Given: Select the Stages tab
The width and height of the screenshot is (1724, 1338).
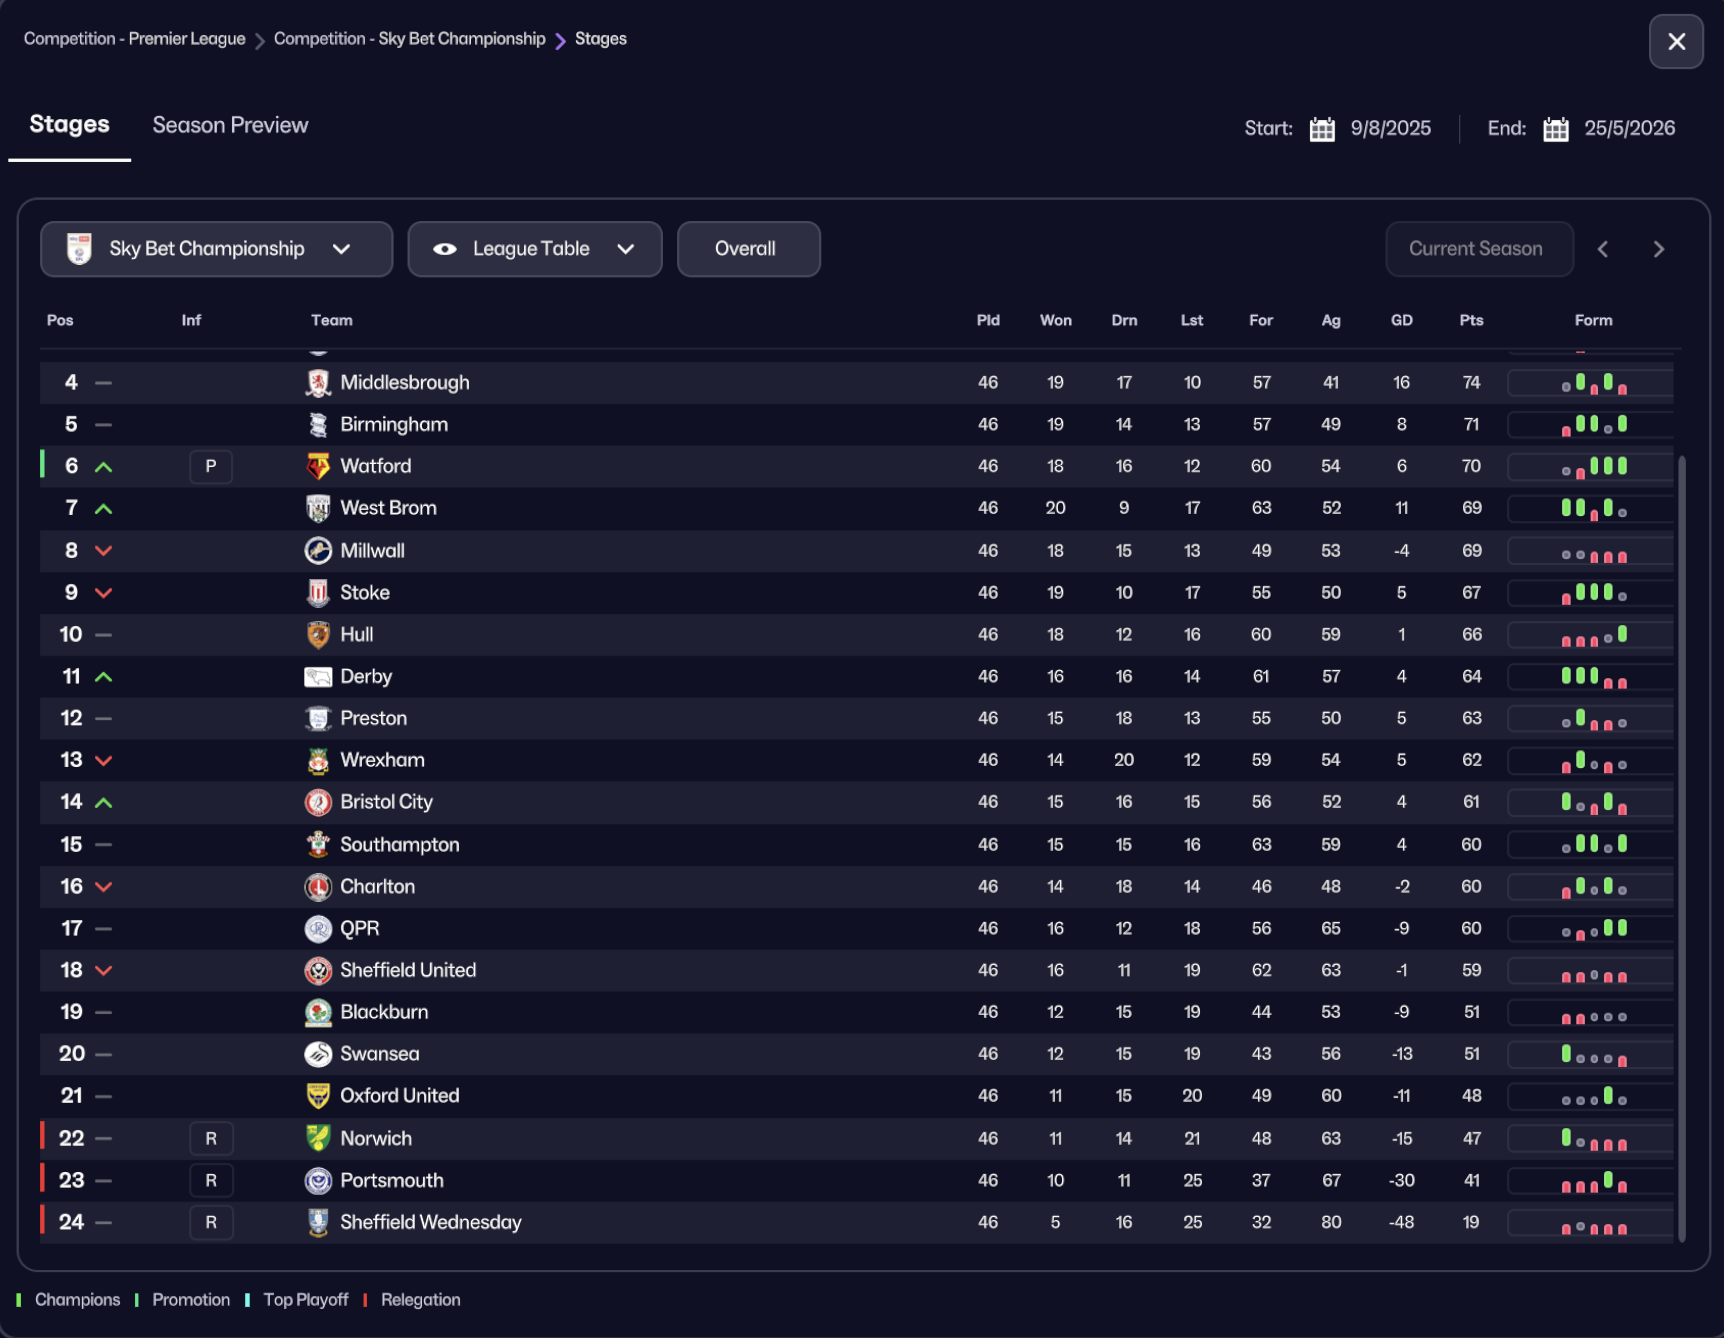Looking at the screenshot, I should pyautogui.click(x=69, y=125).
